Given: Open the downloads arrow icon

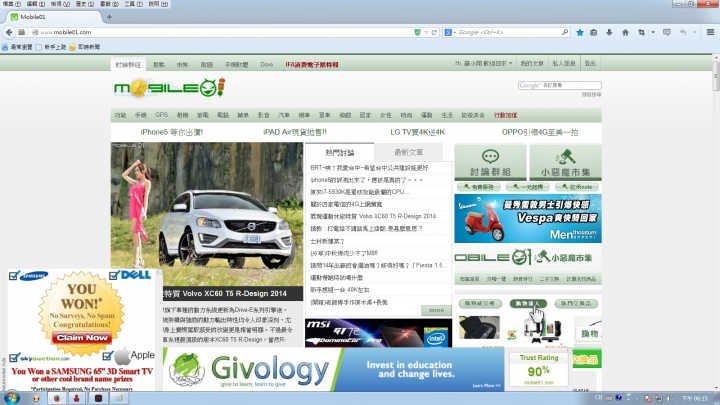Looking at the screenshot, I should point(609,32).
